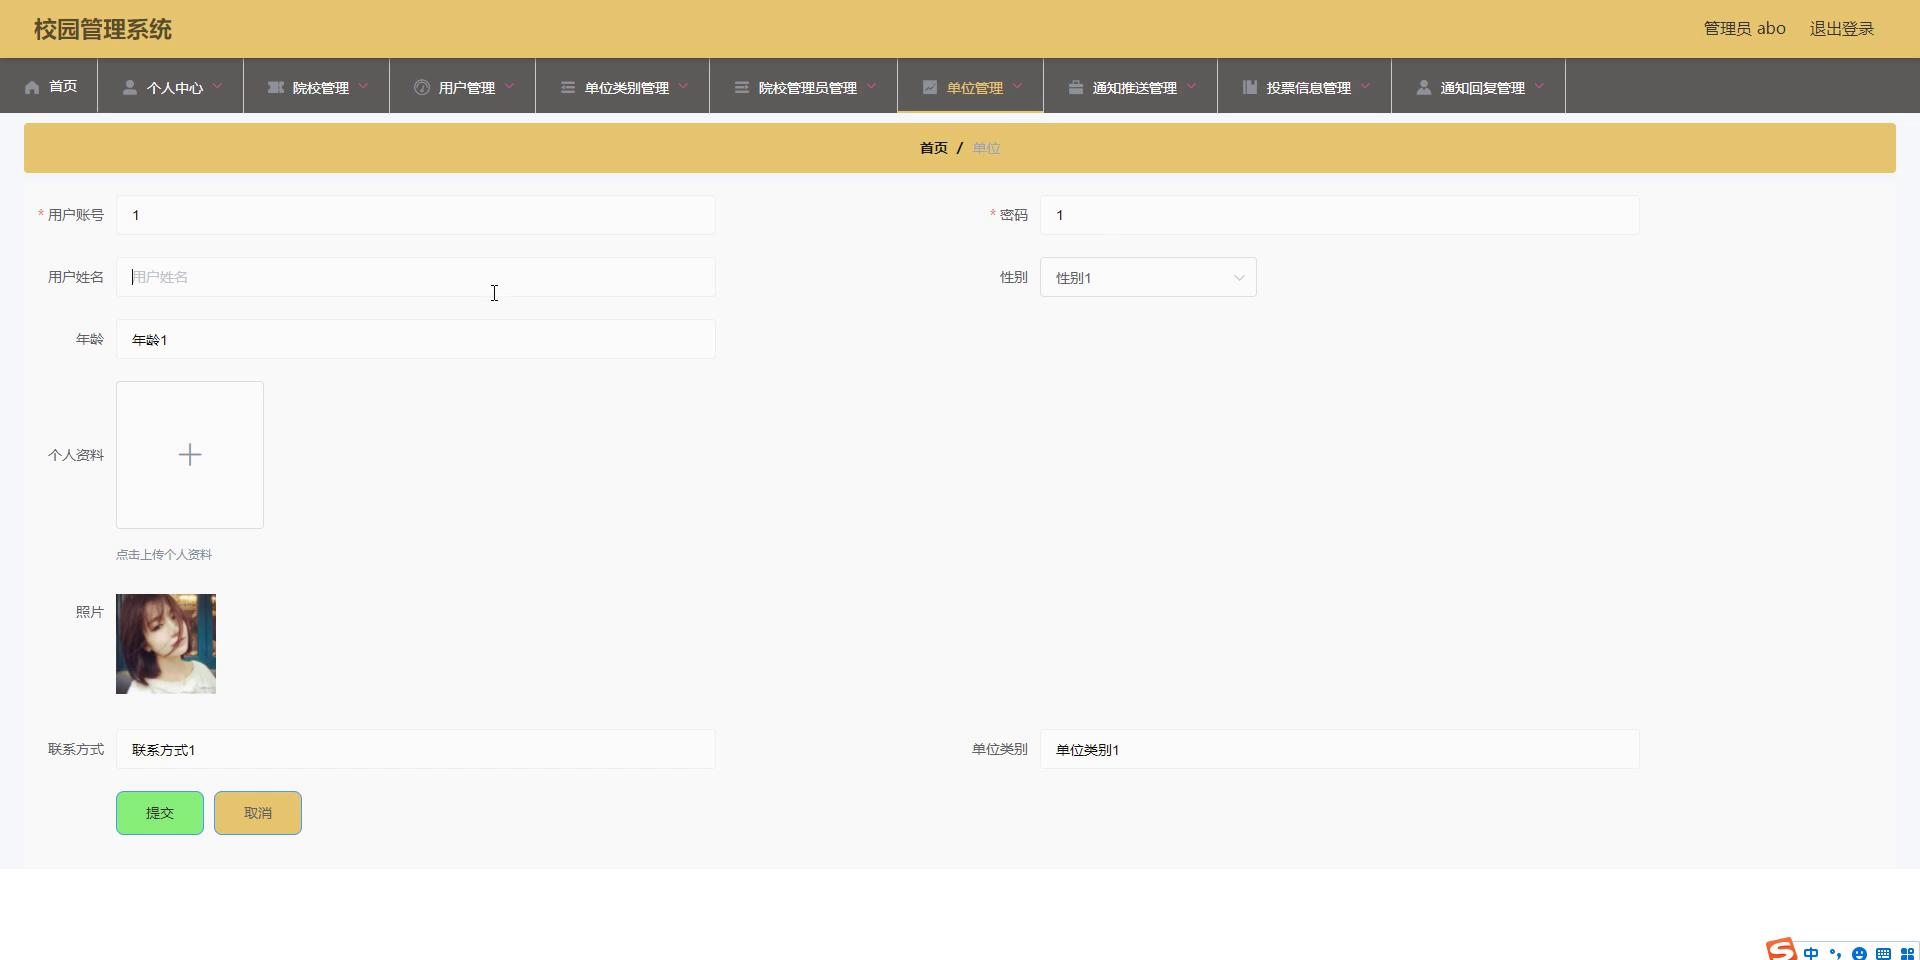Click the green 提交 button
1920x960 pixels.
coord(160,813)
